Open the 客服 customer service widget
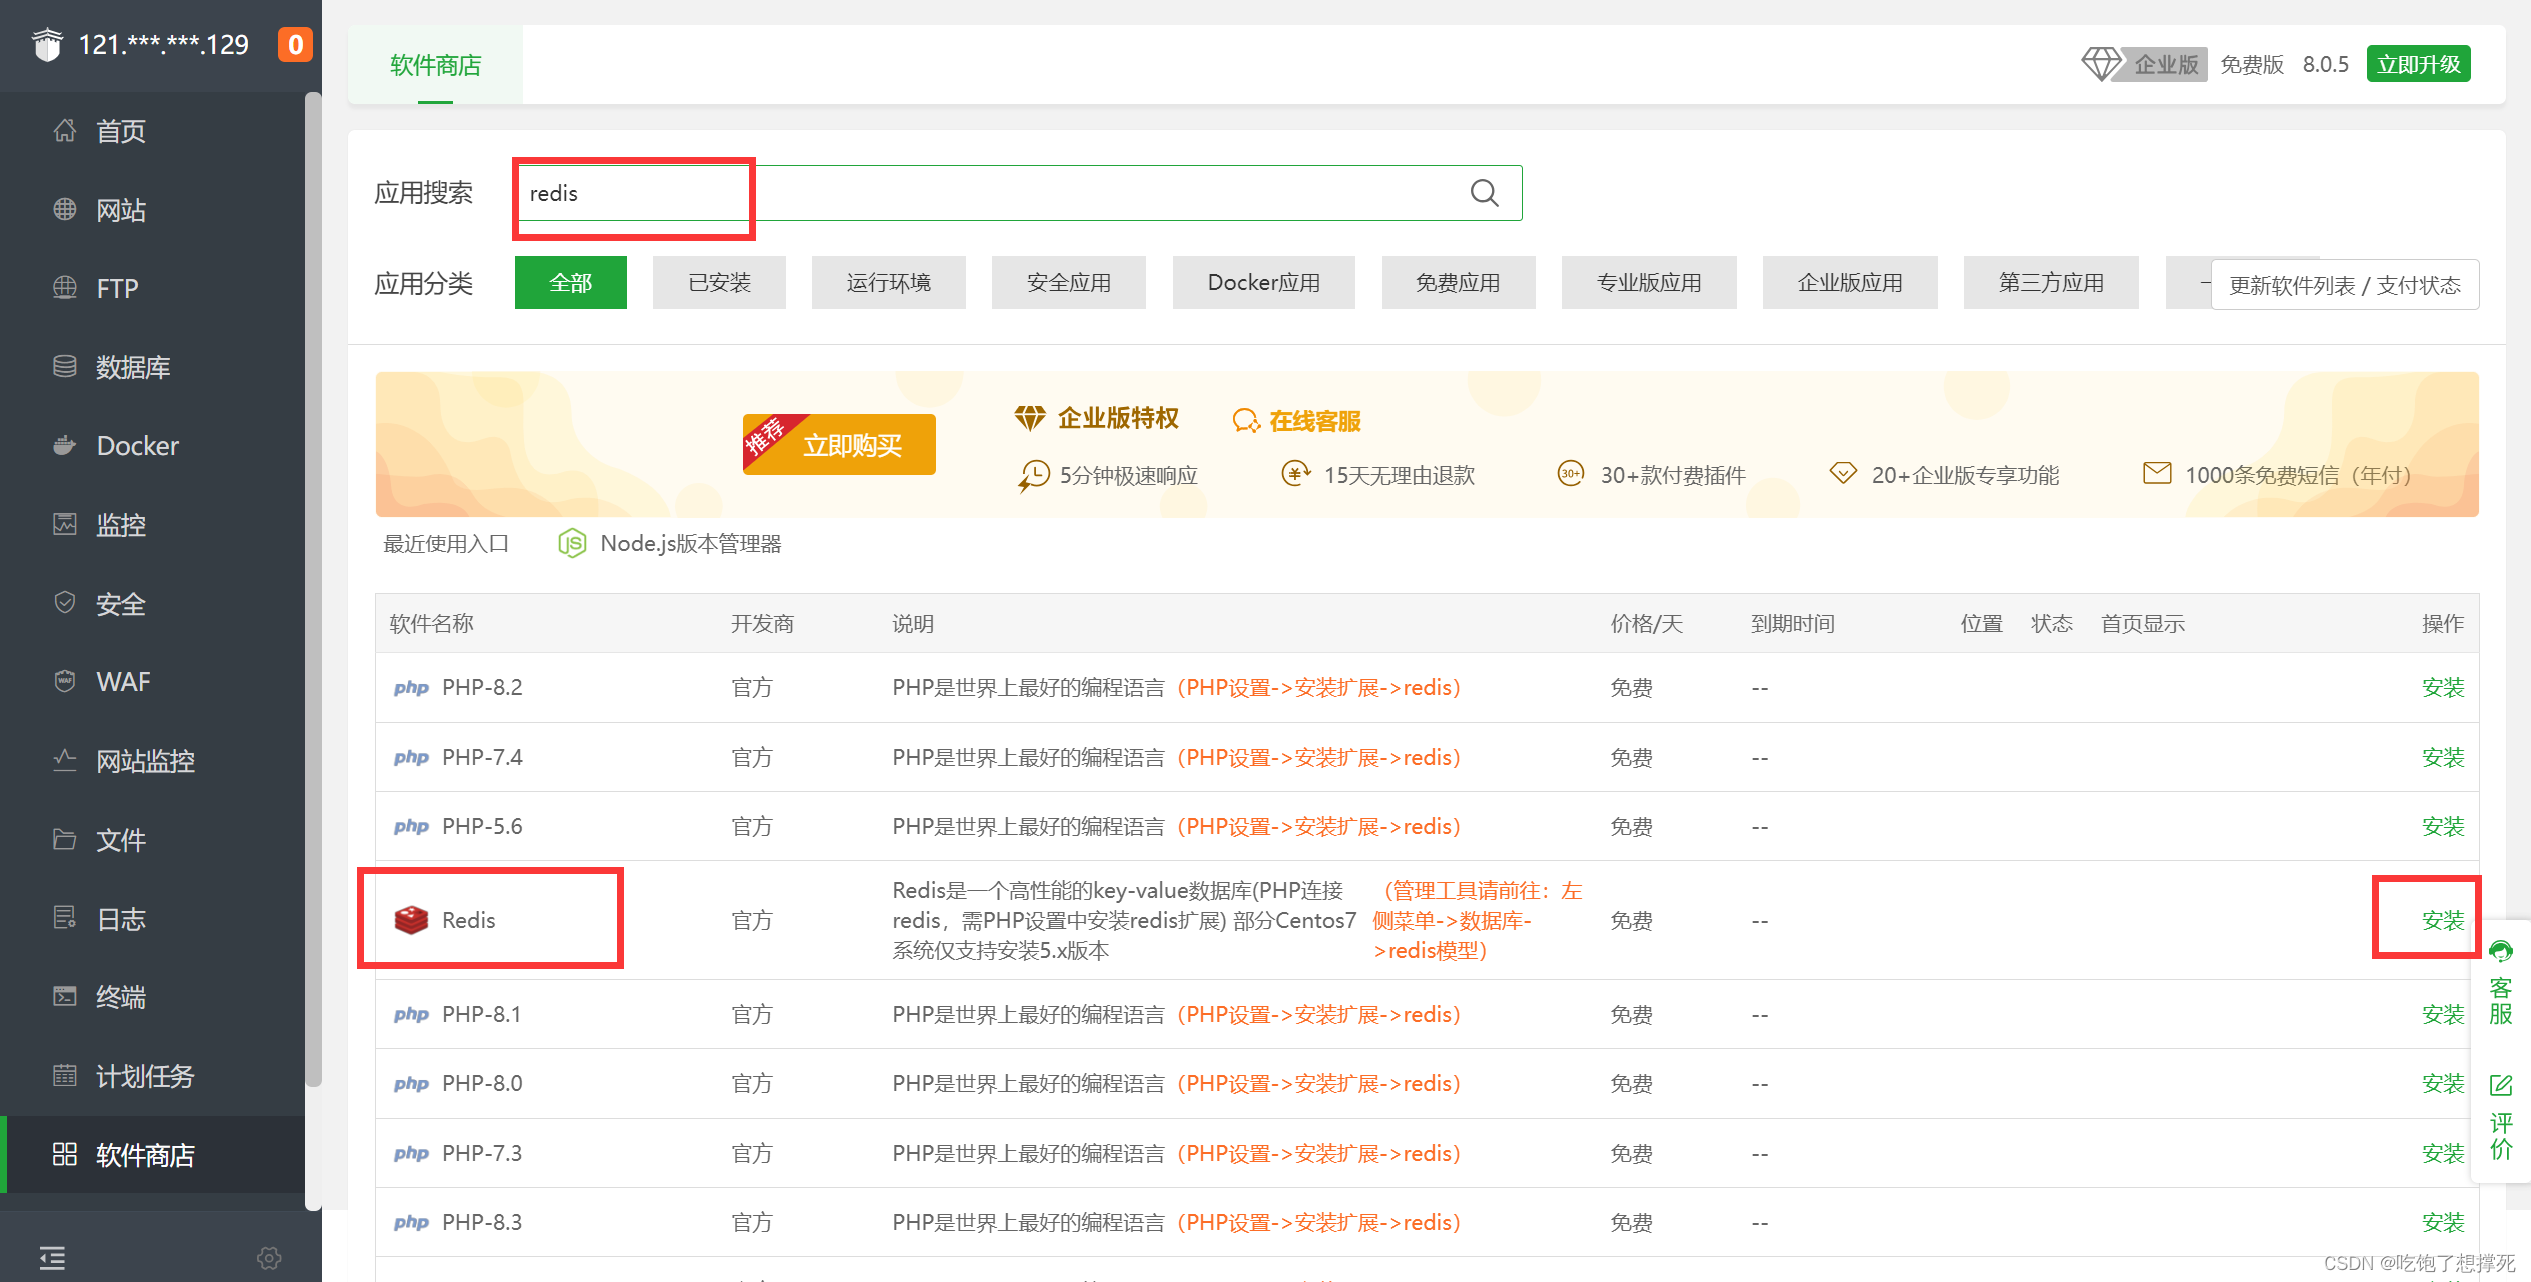Screen dimensions: 2531x1282 (2500, 984)
